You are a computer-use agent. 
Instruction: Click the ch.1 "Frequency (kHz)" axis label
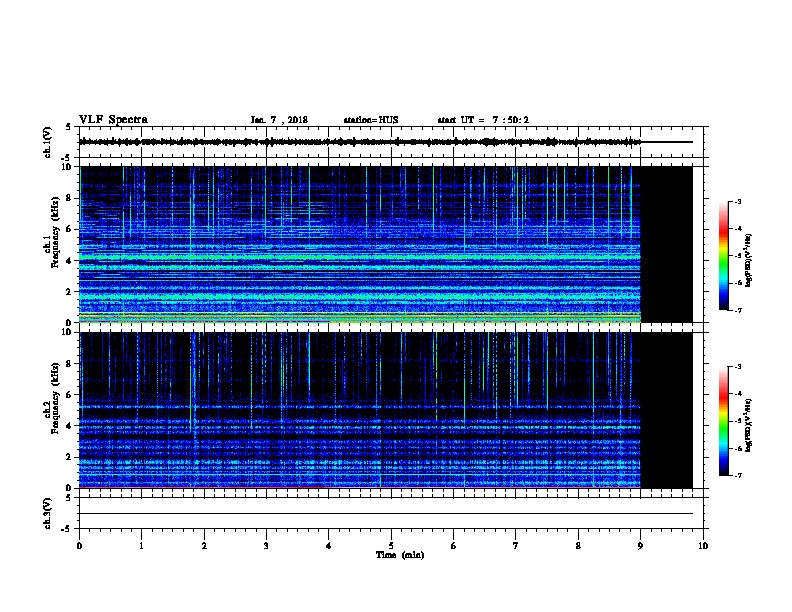[56, 233]
